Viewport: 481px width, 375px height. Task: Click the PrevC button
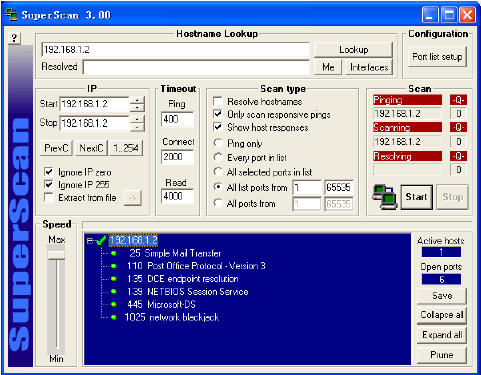point(56,148)
